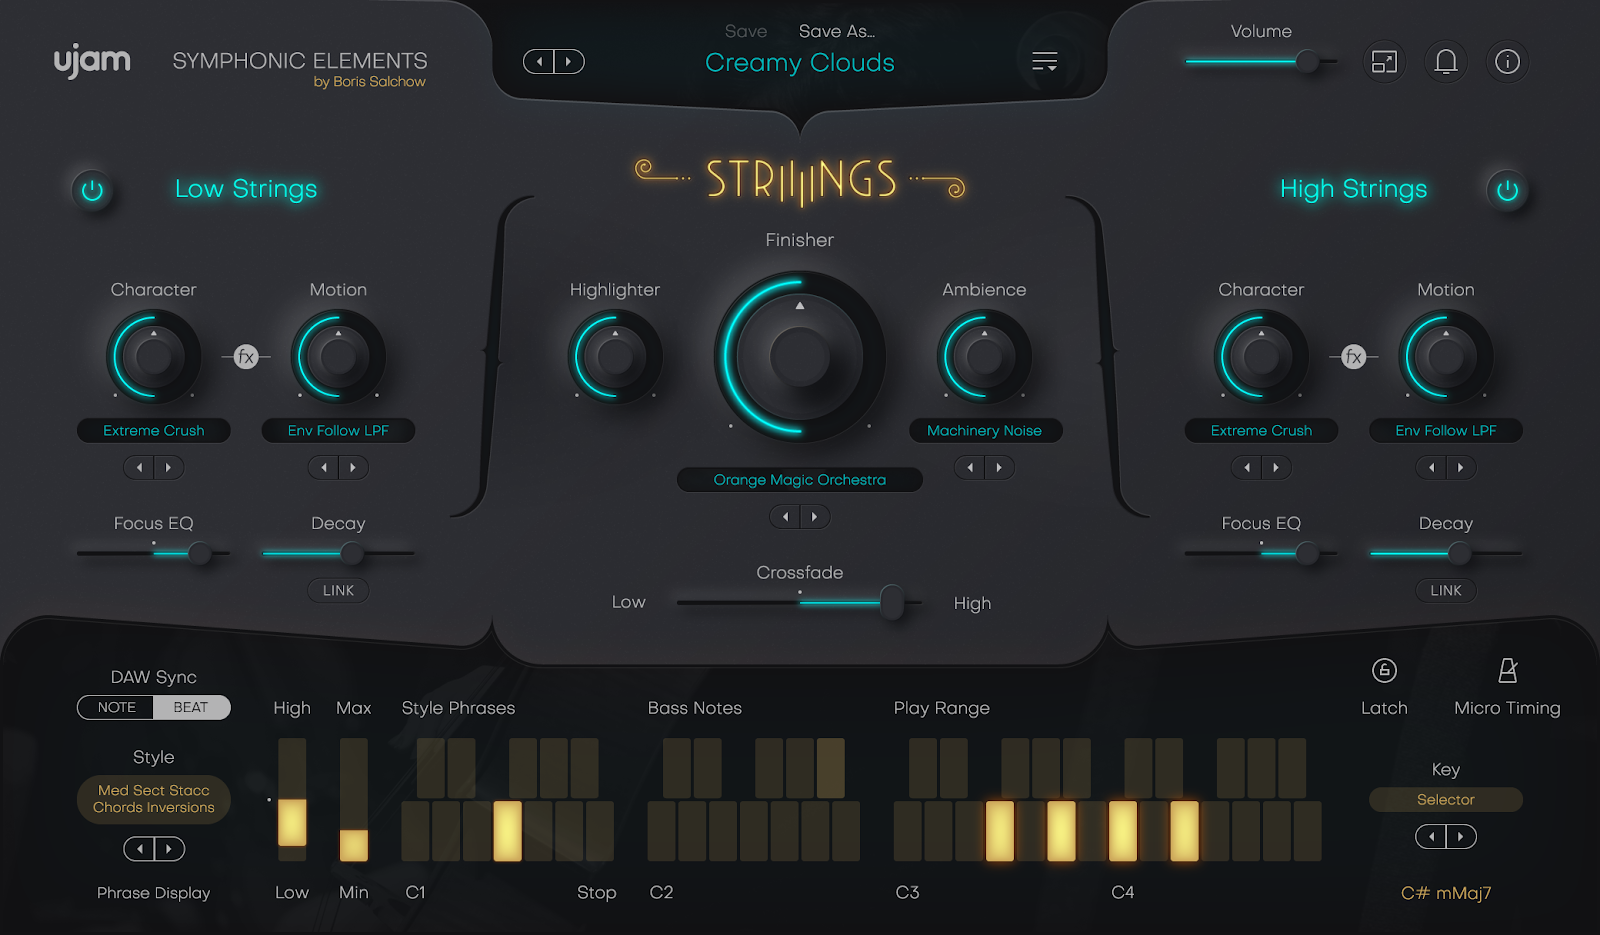Toggle Low Strings power button
Viewport: 1600px width, 935px height.
(92, 190)
